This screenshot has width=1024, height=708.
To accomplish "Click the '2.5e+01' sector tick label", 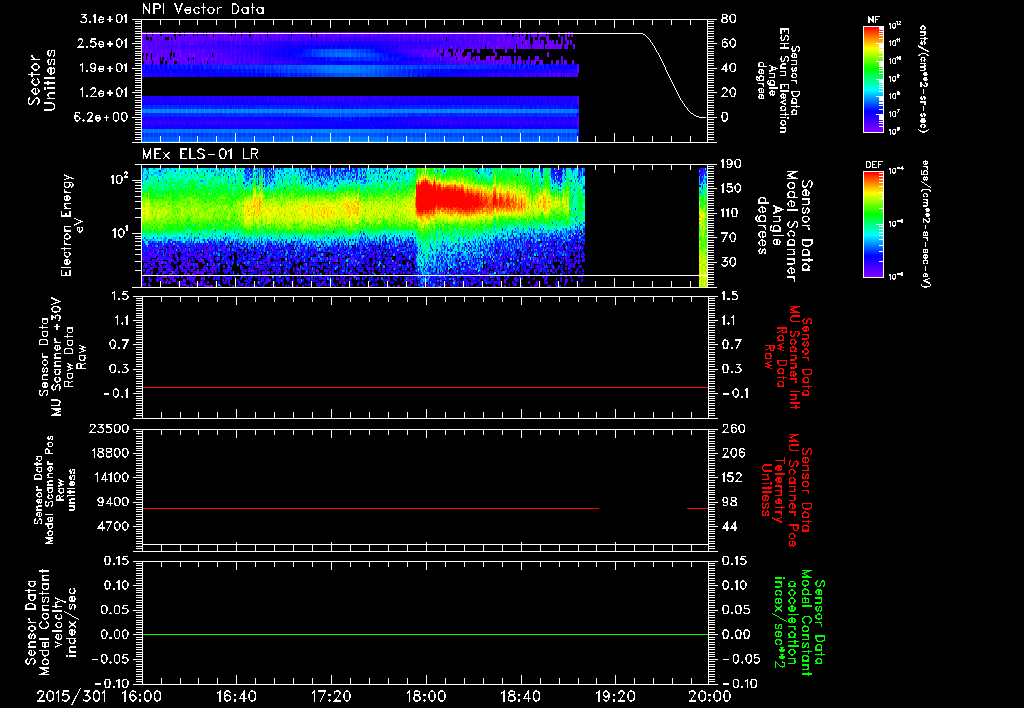I will [104, 43].
